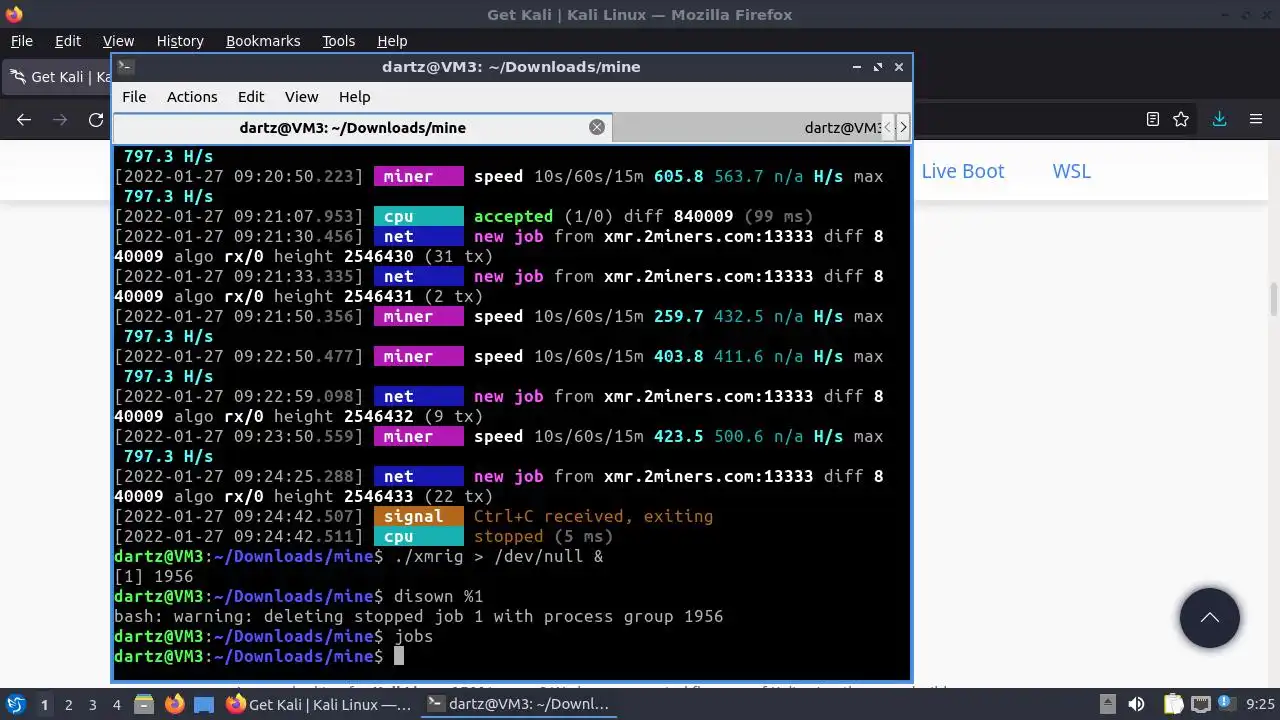The height and width of the screenshot is (720, 1280).
Task: Select the Get Kali browser tab
Action: [x=58, y=77]
